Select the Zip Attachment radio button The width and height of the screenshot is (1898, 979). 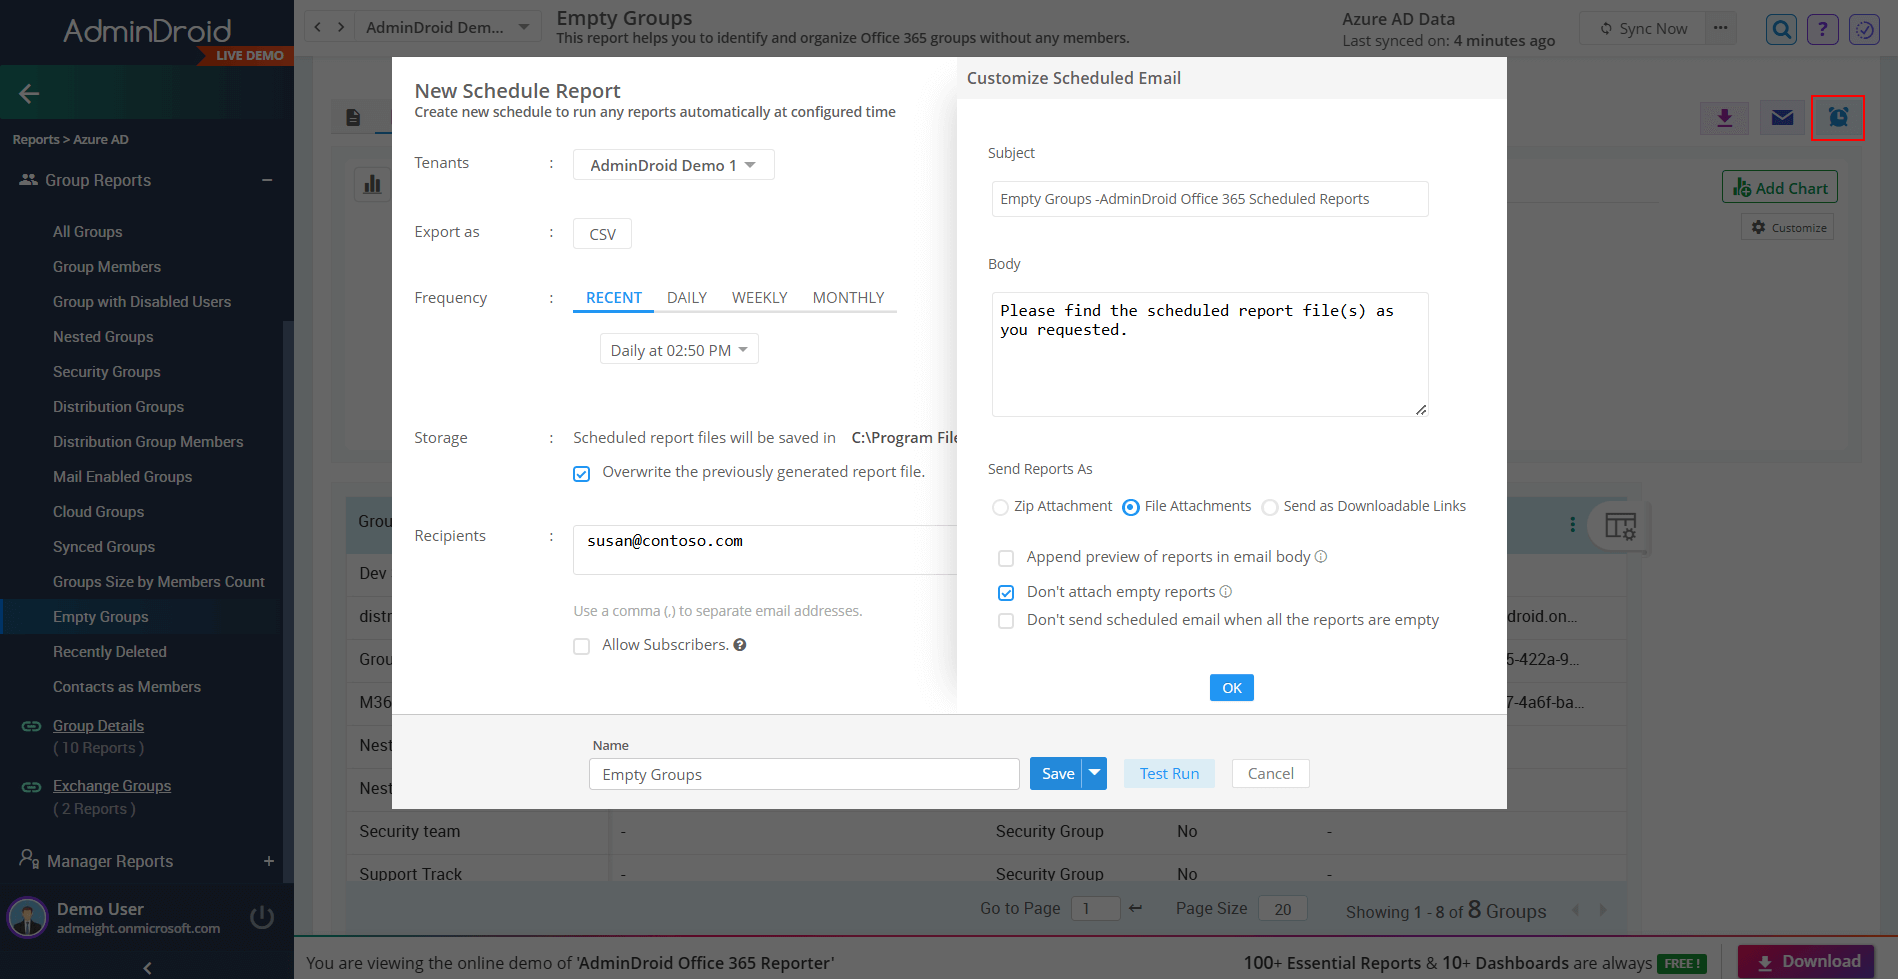click(x=1000, y=507)
